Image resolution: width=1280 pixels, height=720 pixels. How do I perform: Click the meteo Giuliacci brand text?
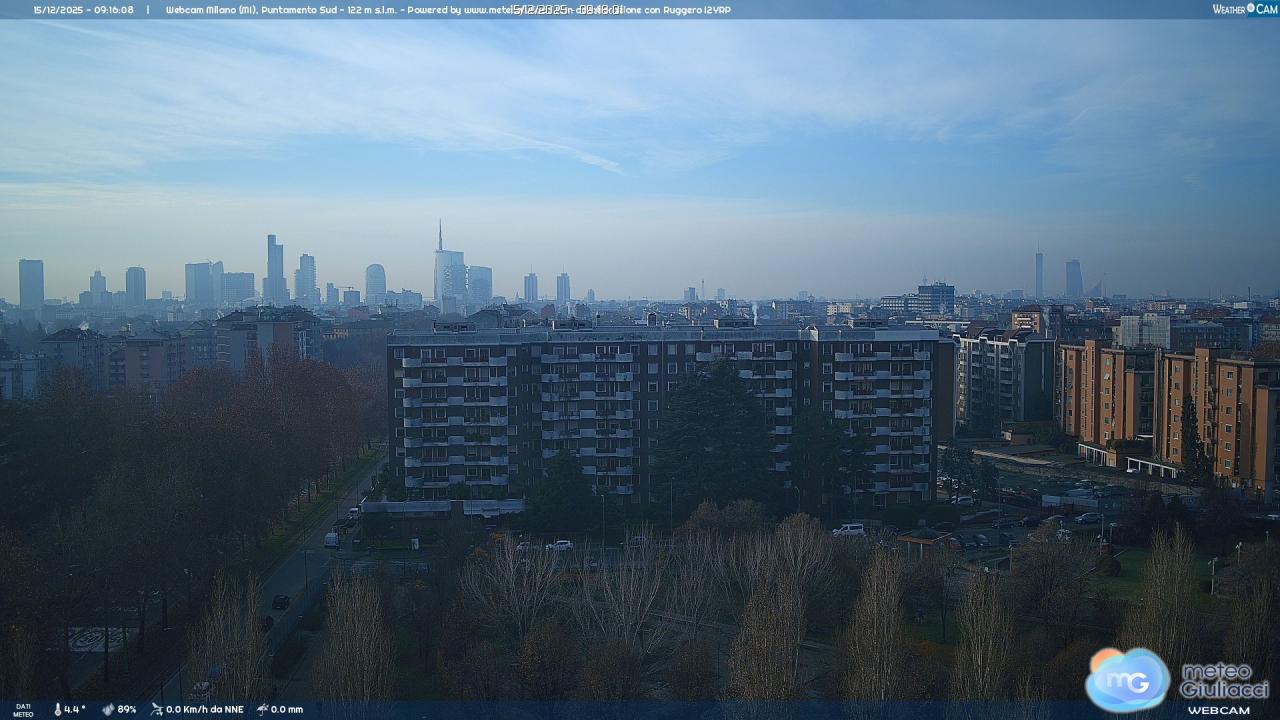(x=1224, y=680)
